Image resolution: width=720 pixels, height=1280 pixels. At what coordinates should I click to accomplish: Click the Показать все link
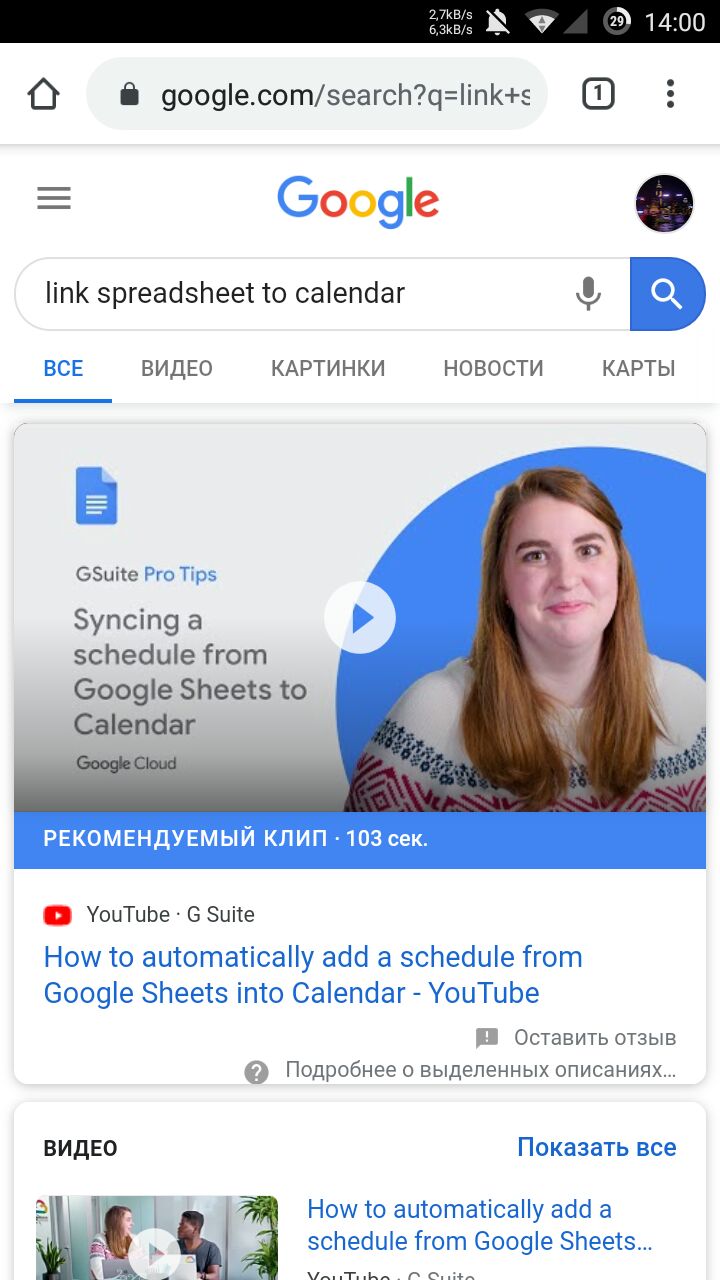pos(597,1147)
